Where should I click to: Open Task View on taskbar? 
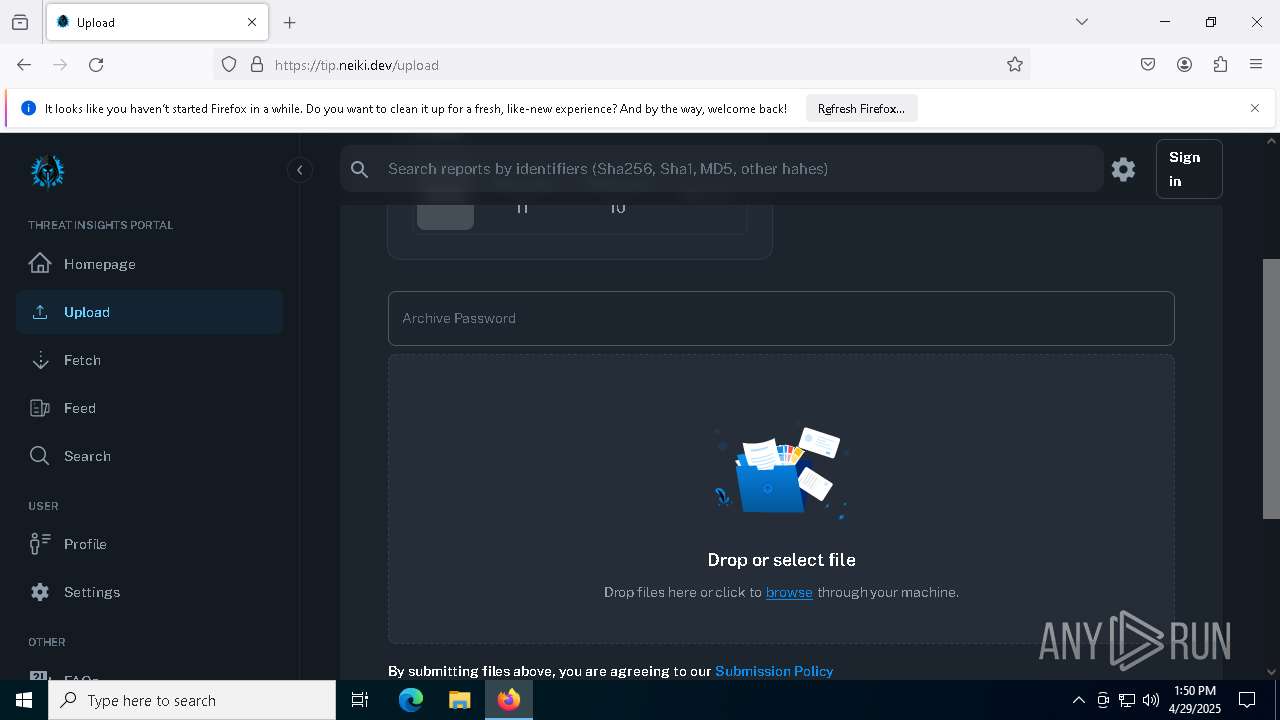360,700
